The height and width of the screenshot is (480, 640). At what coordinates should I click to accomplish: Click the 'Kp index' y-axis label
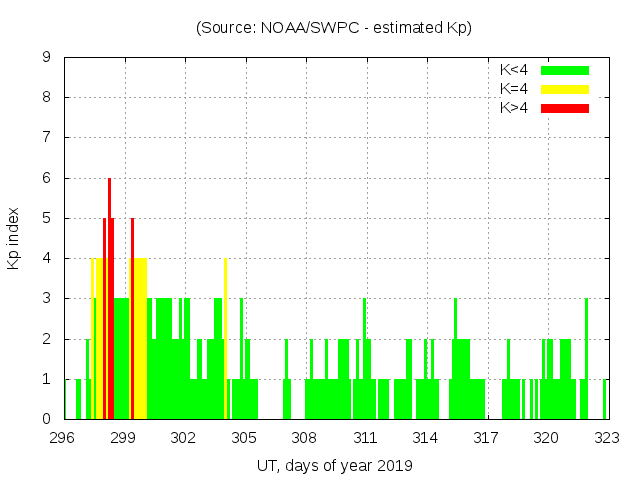(x=14, y=238)
